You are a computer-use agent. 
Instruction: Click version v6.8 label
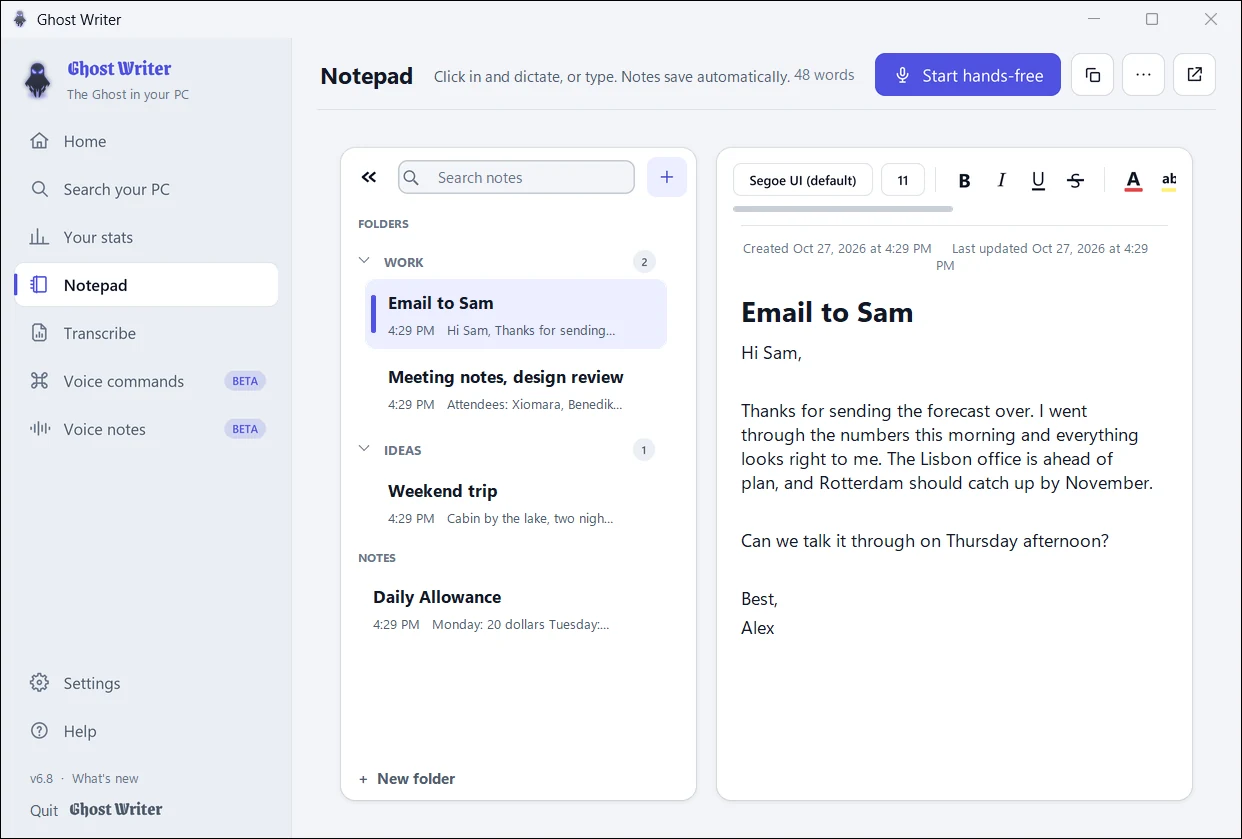pos(41,778)
